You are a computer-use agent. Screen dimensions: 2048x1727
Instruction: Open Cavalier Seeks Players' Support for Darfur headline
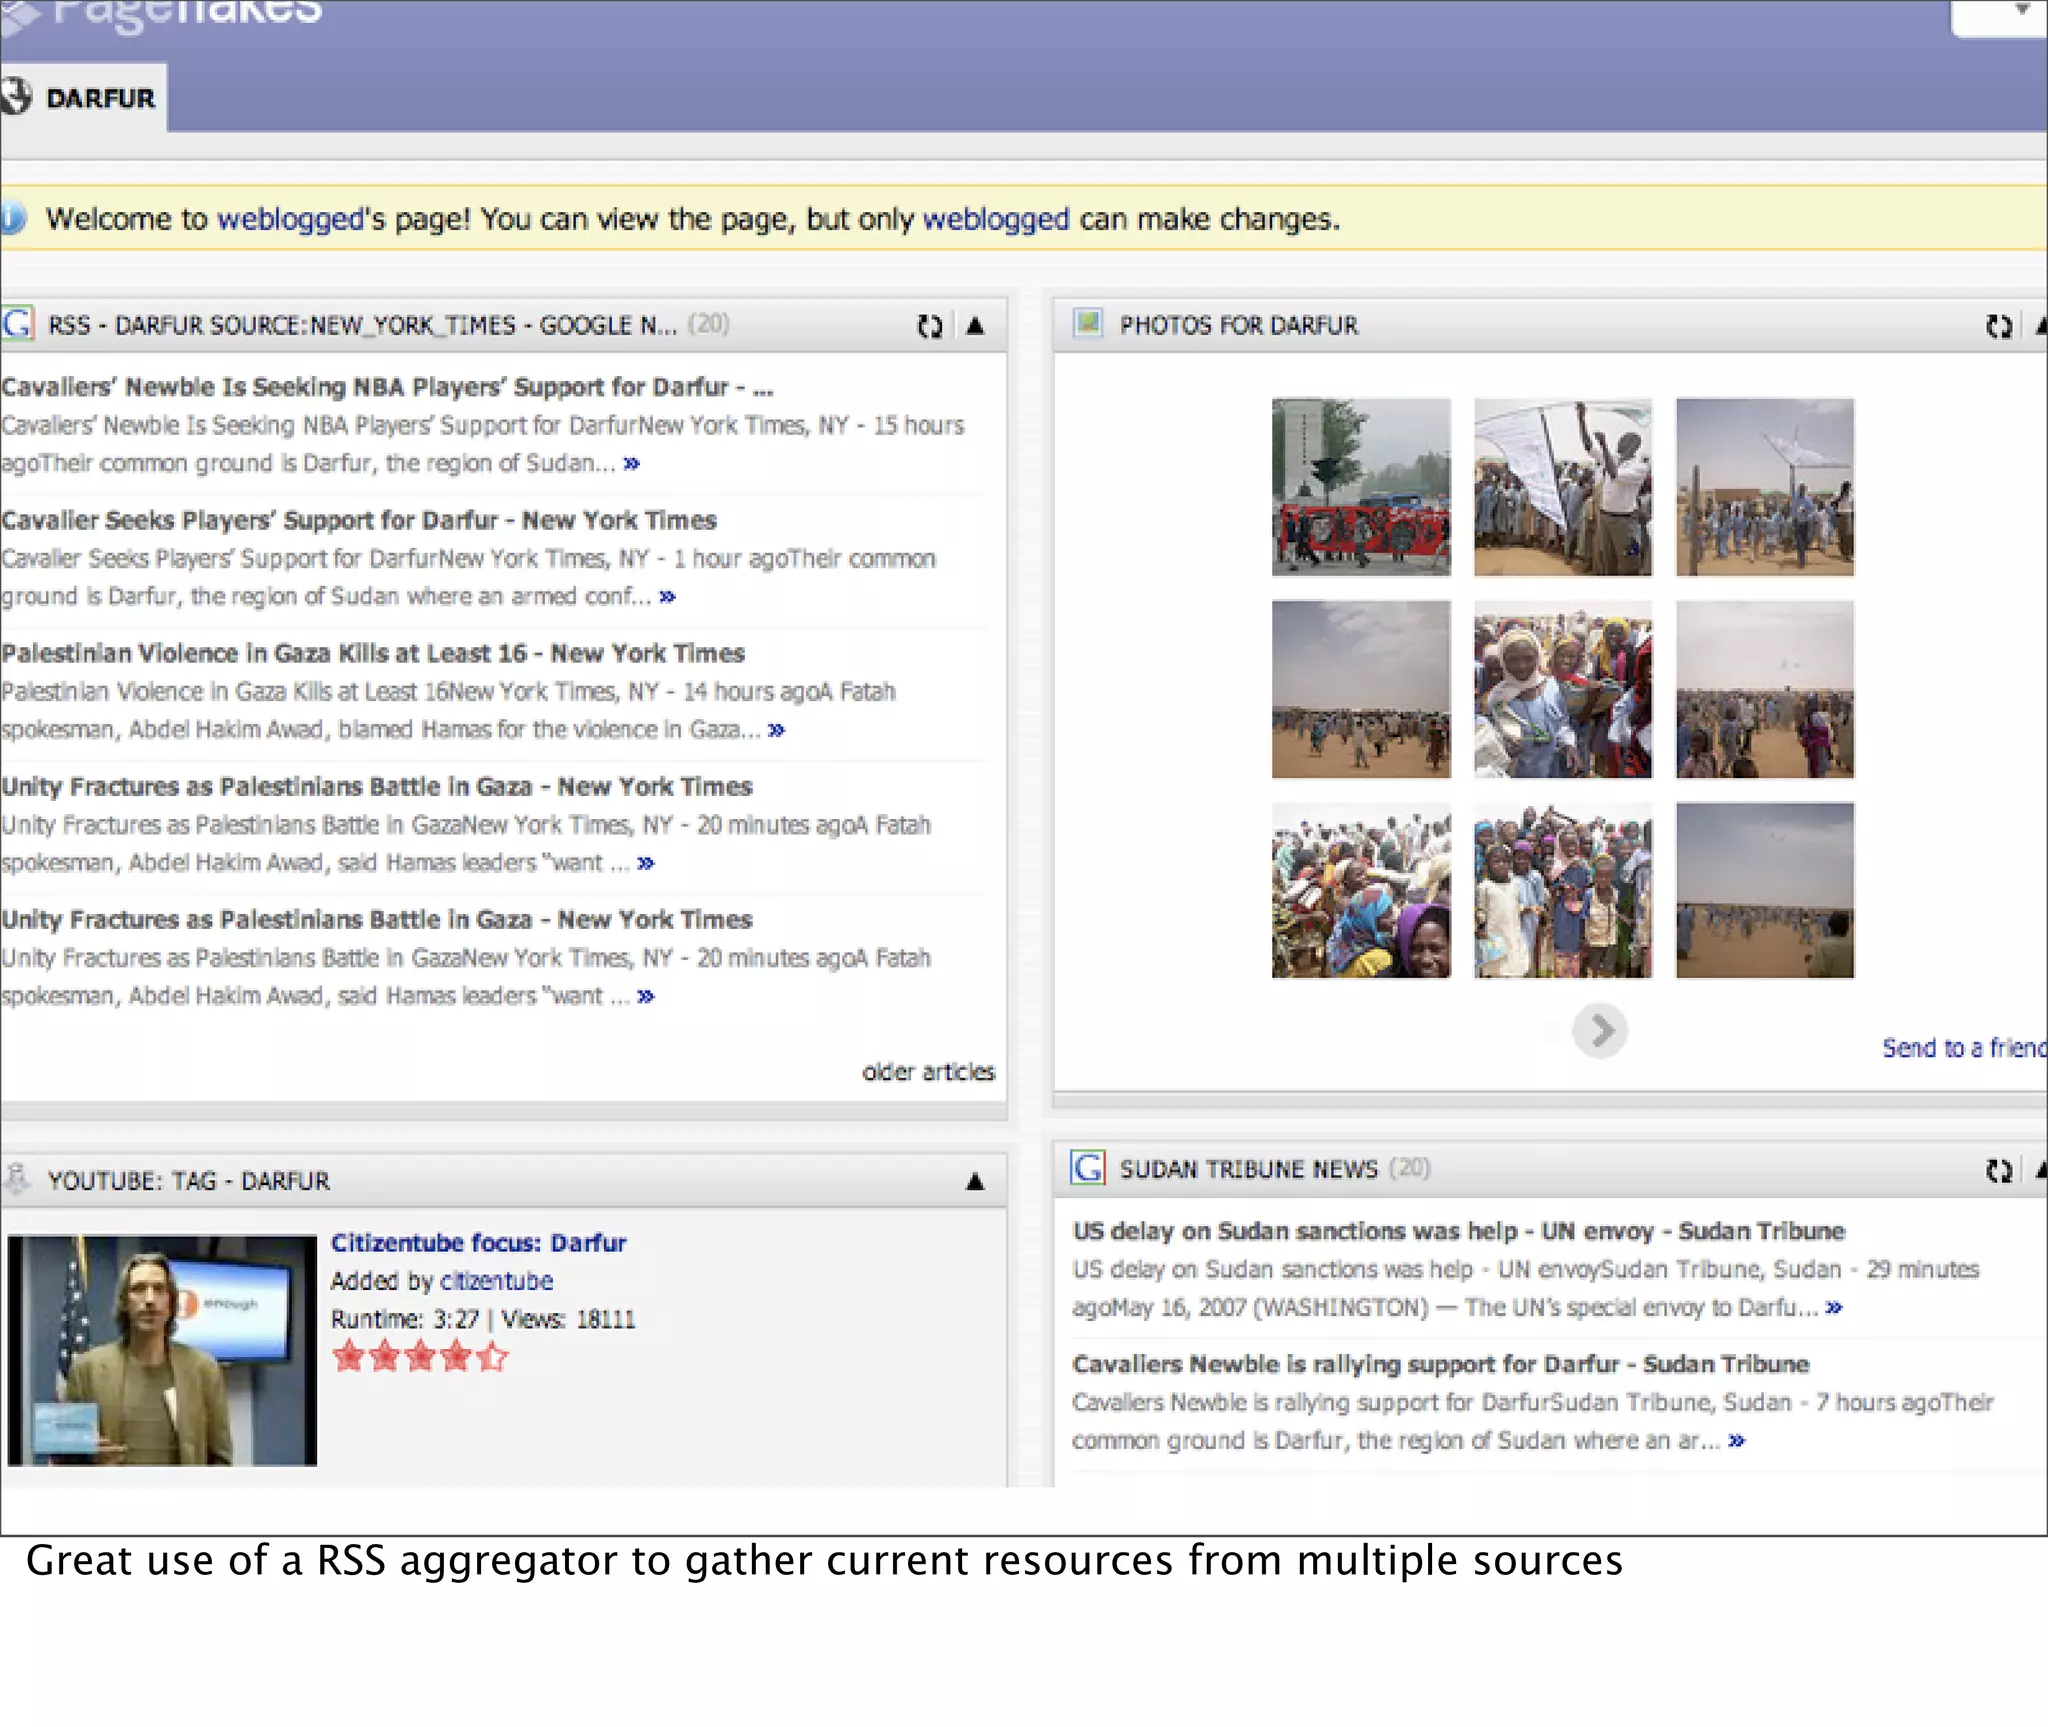[x=359, y=520]
